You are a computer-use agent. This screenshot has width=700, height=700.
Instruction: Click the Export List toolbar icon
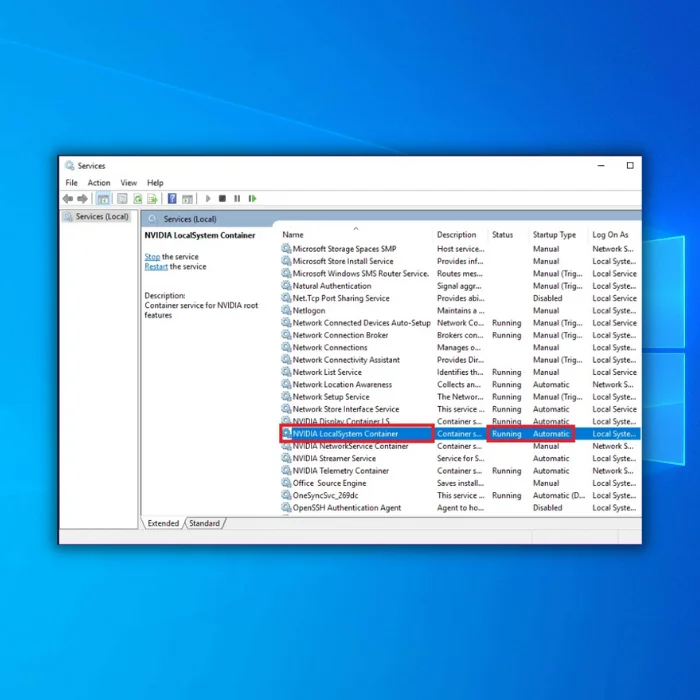152,199
